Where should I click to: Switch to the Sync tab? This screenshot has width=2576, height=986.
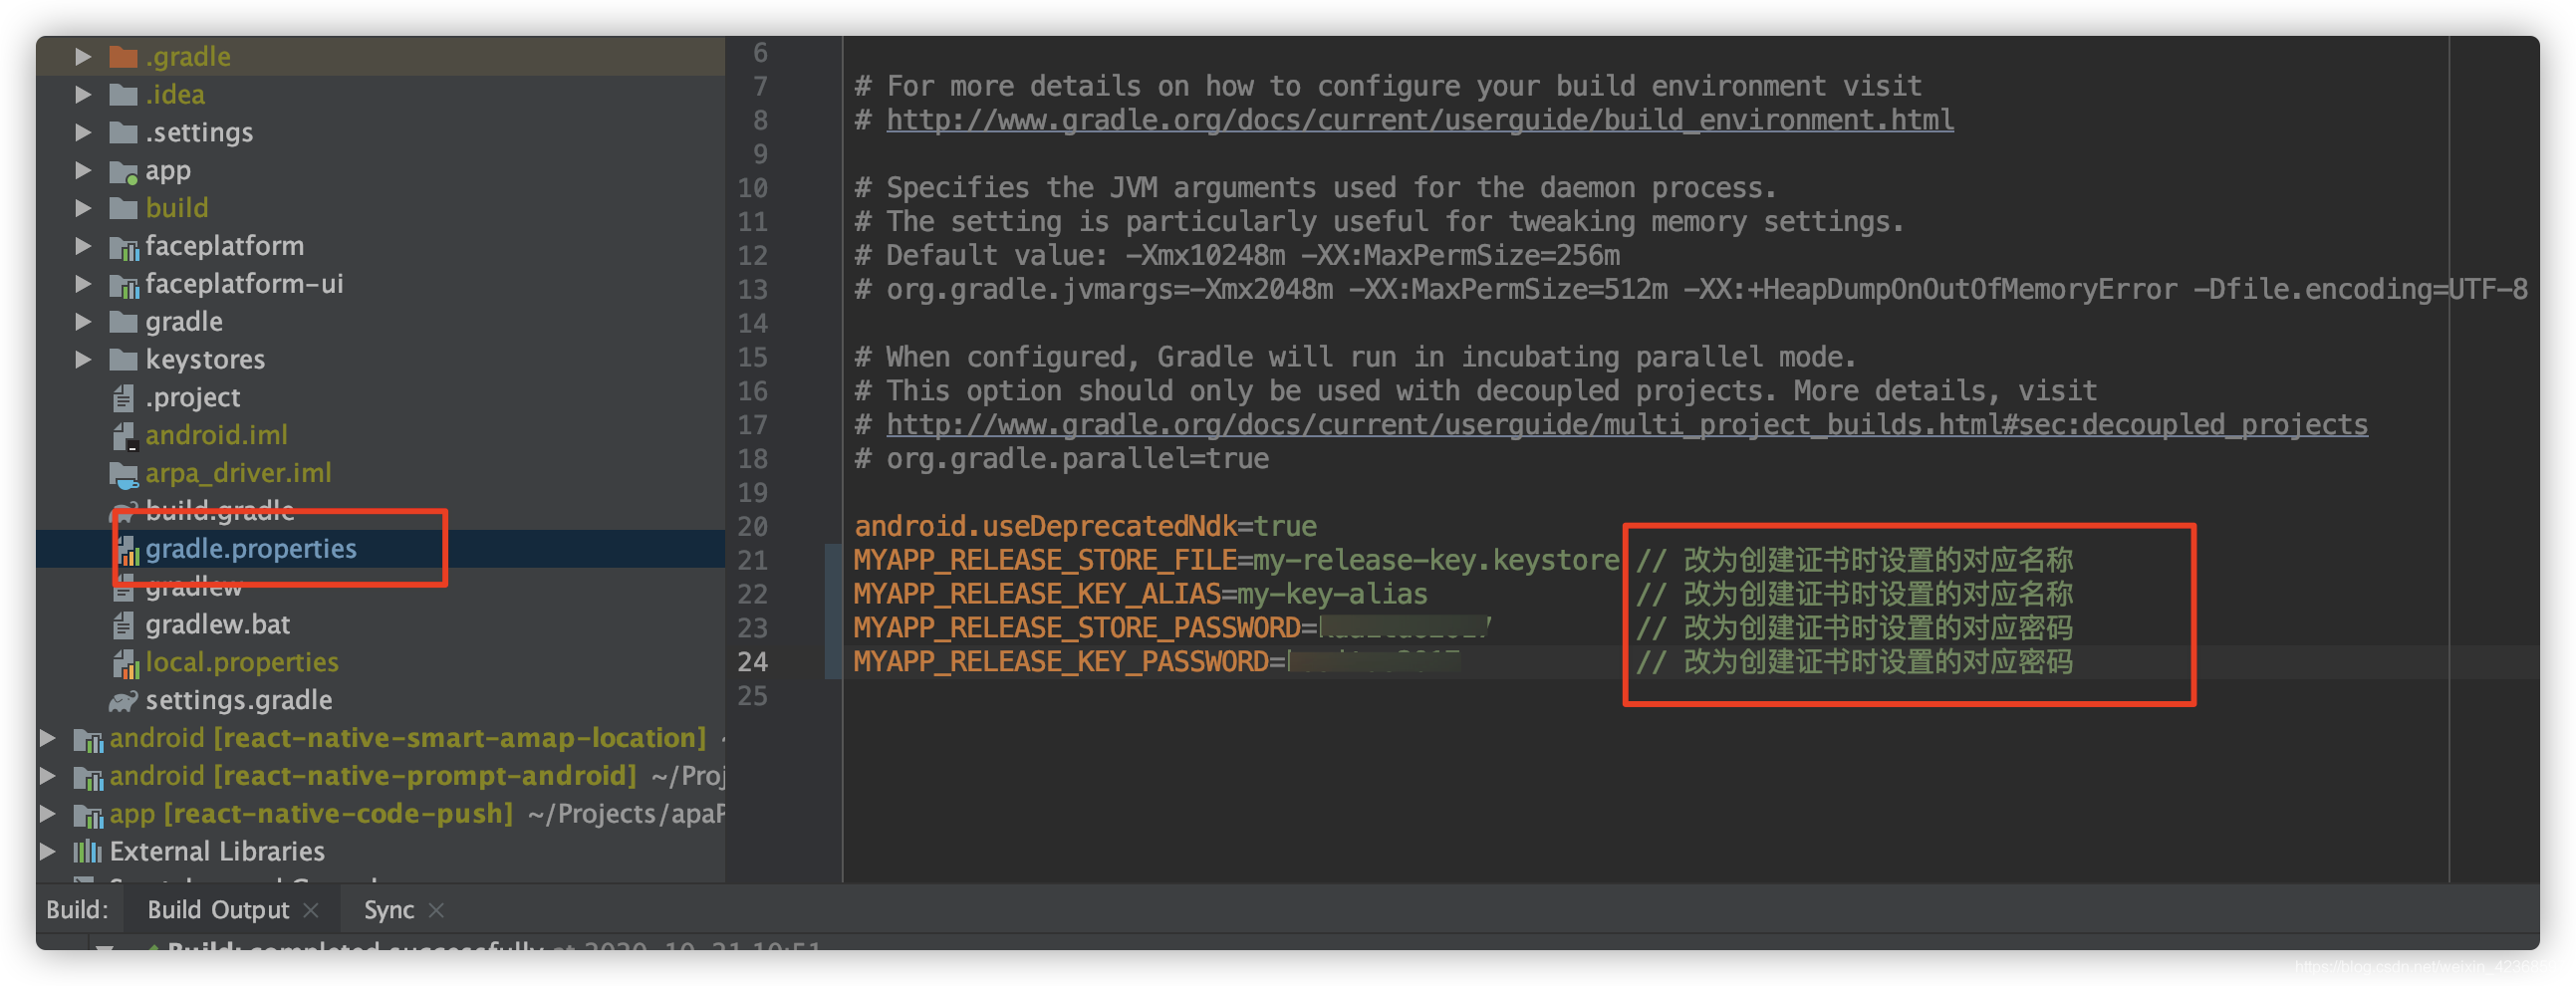388,910
